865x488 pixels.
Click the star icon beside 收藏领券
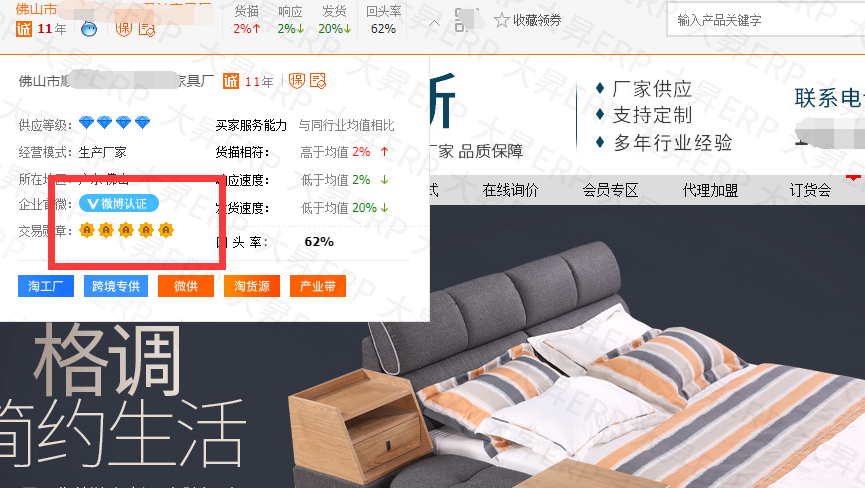pos(501,20)
